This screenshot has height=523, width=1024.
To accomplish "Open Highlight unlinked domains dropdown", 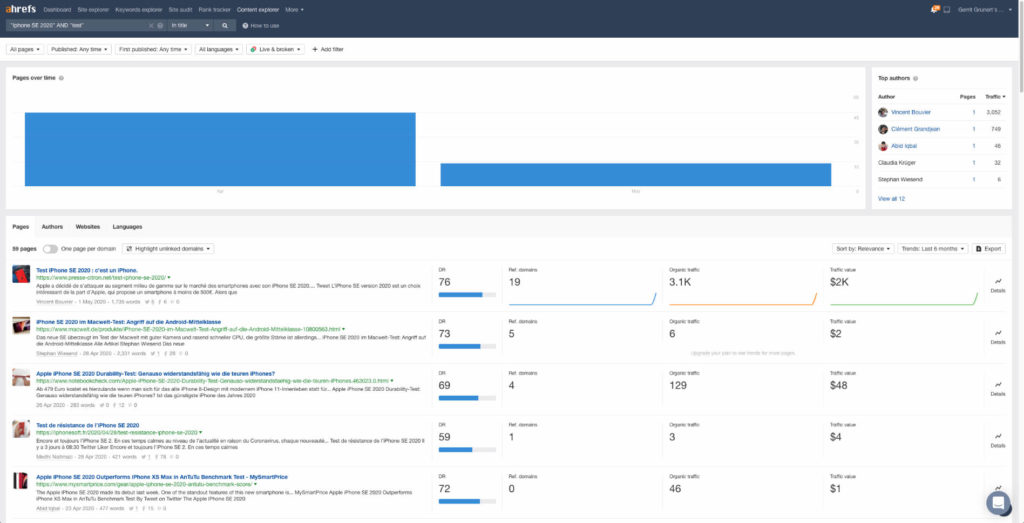I will coord(168,249).
